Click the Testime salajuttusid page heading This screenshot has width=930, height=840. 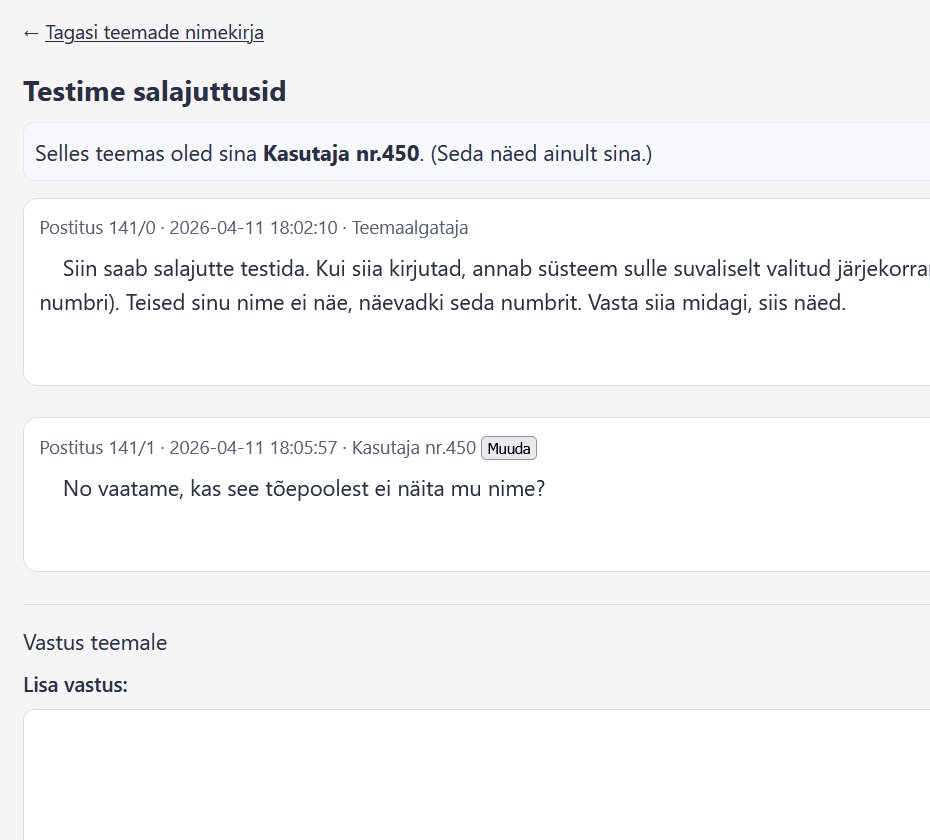(154, 92)
